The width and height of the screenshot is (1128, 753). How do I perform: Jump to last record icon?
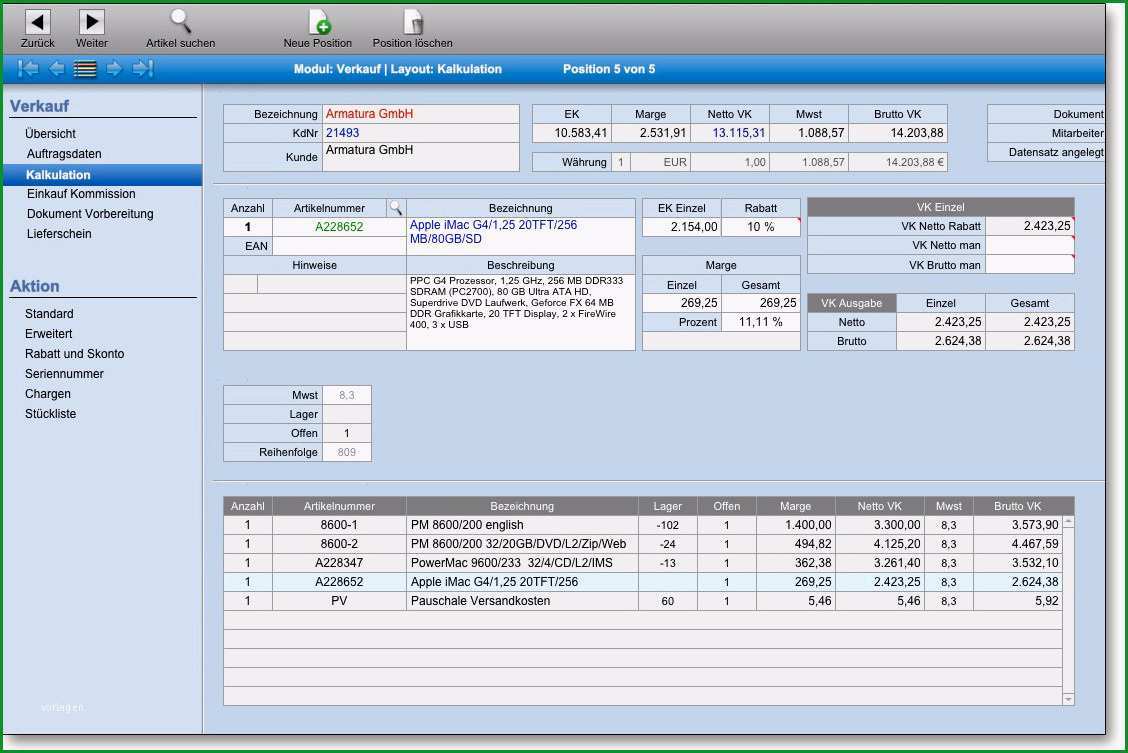click(x=142, y=68)
